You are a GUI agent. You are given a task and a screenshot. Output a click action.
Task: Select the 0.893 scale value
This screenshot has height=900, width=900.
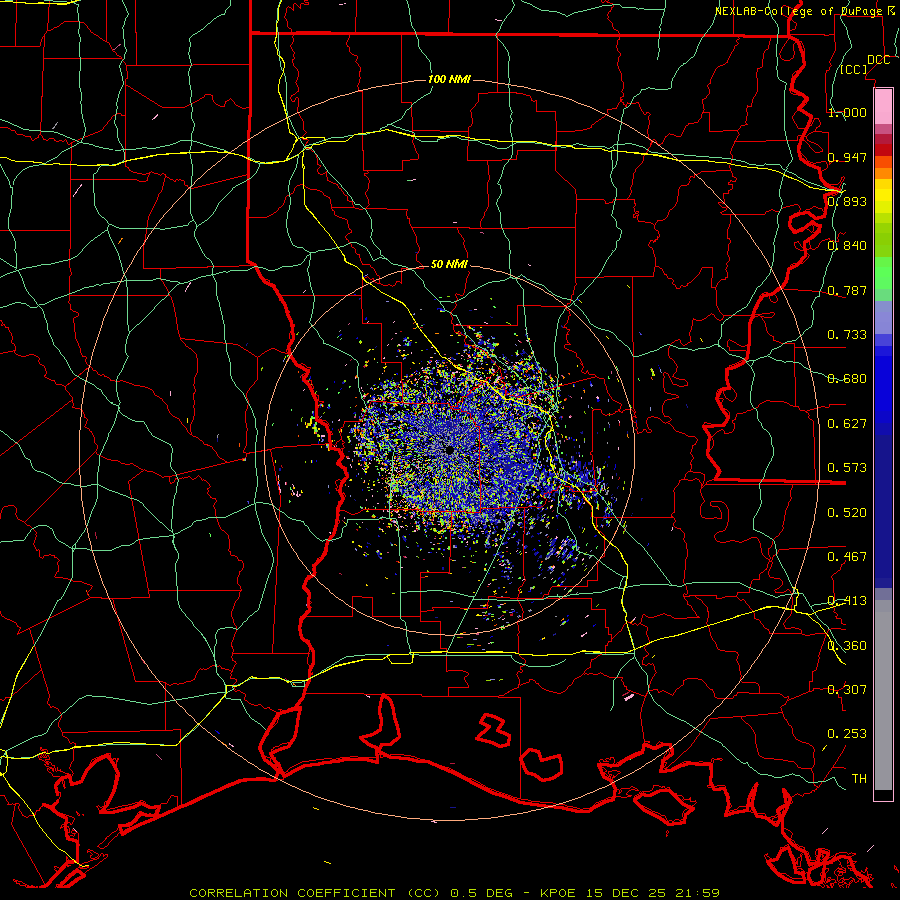pyautogui.click(x=847, y=201)
